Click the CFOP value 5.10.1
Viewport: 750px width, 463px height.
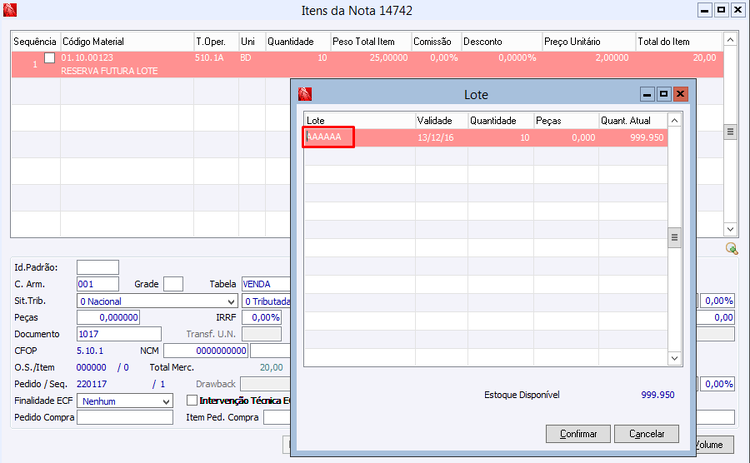(90, 351)
